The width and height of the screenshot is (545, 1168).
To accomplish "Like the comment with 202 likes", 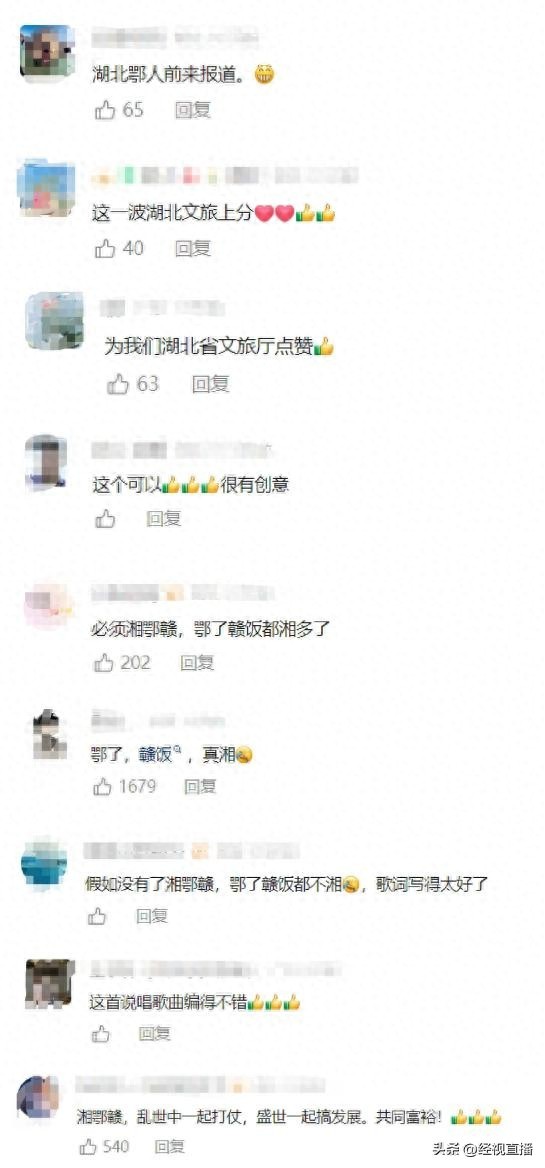I will pos(103,662).
